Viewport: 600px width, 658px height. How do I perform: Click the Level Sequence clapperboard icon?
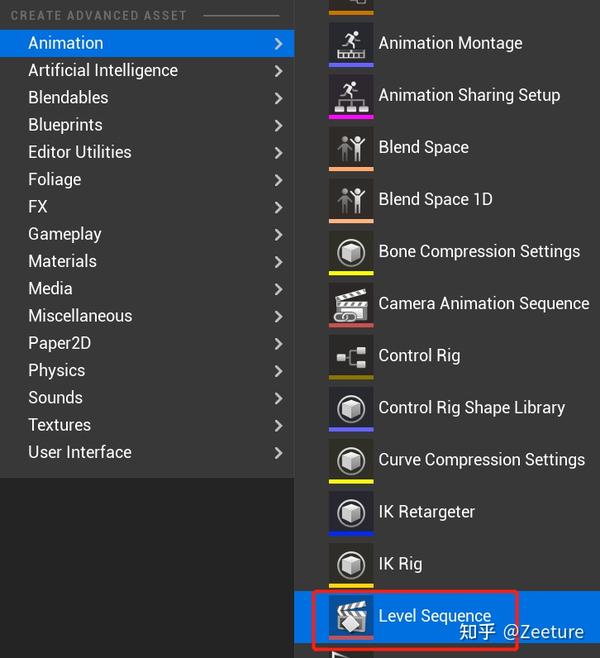click(351, 616)
